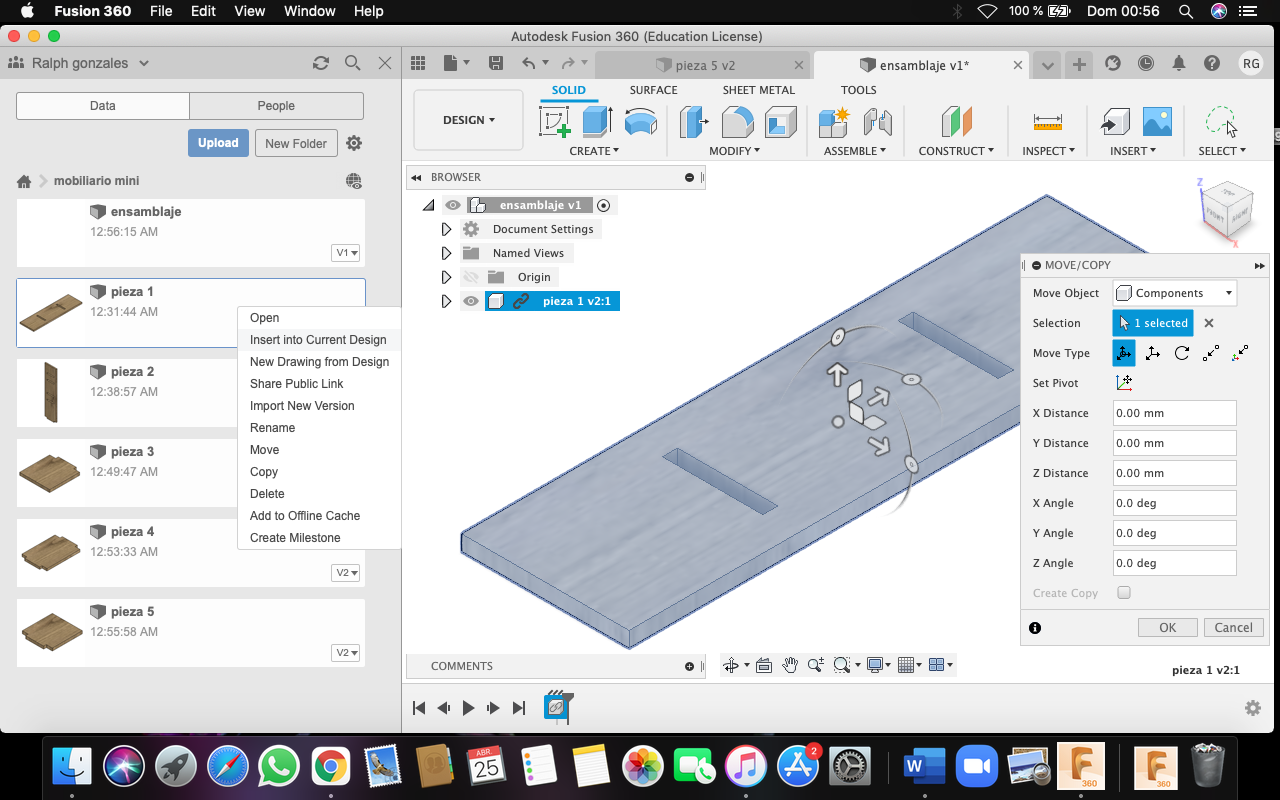Search the data panel
Image resolution: width=1280 pixels, height=800 pixels.
[x=353, y=63]
